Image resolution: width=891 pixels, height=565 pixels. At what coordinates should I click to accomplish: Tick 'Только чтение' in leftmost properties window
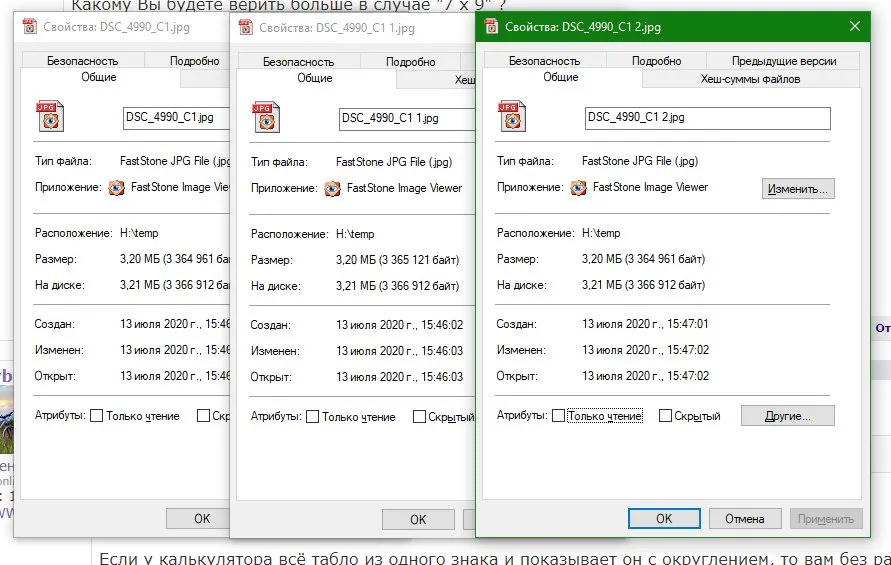97,416
